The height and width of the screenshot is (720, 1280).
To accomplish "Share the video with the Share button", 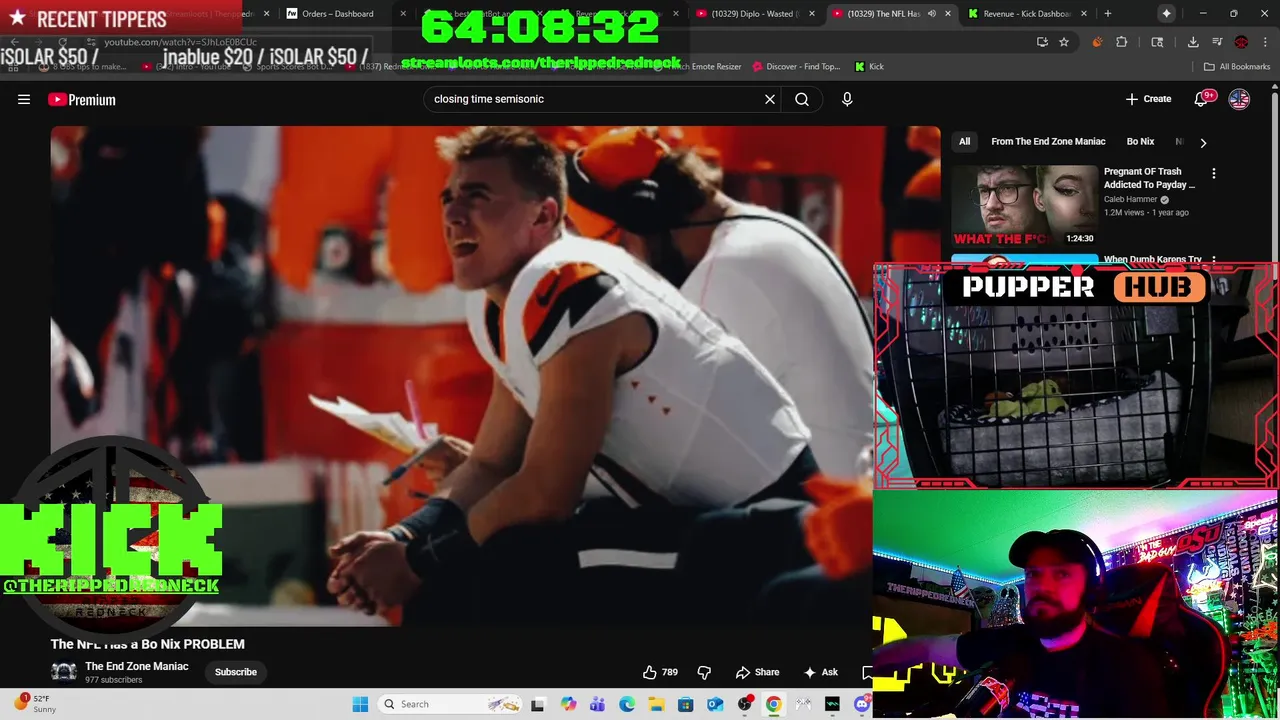I will click(x=757, y=672).
